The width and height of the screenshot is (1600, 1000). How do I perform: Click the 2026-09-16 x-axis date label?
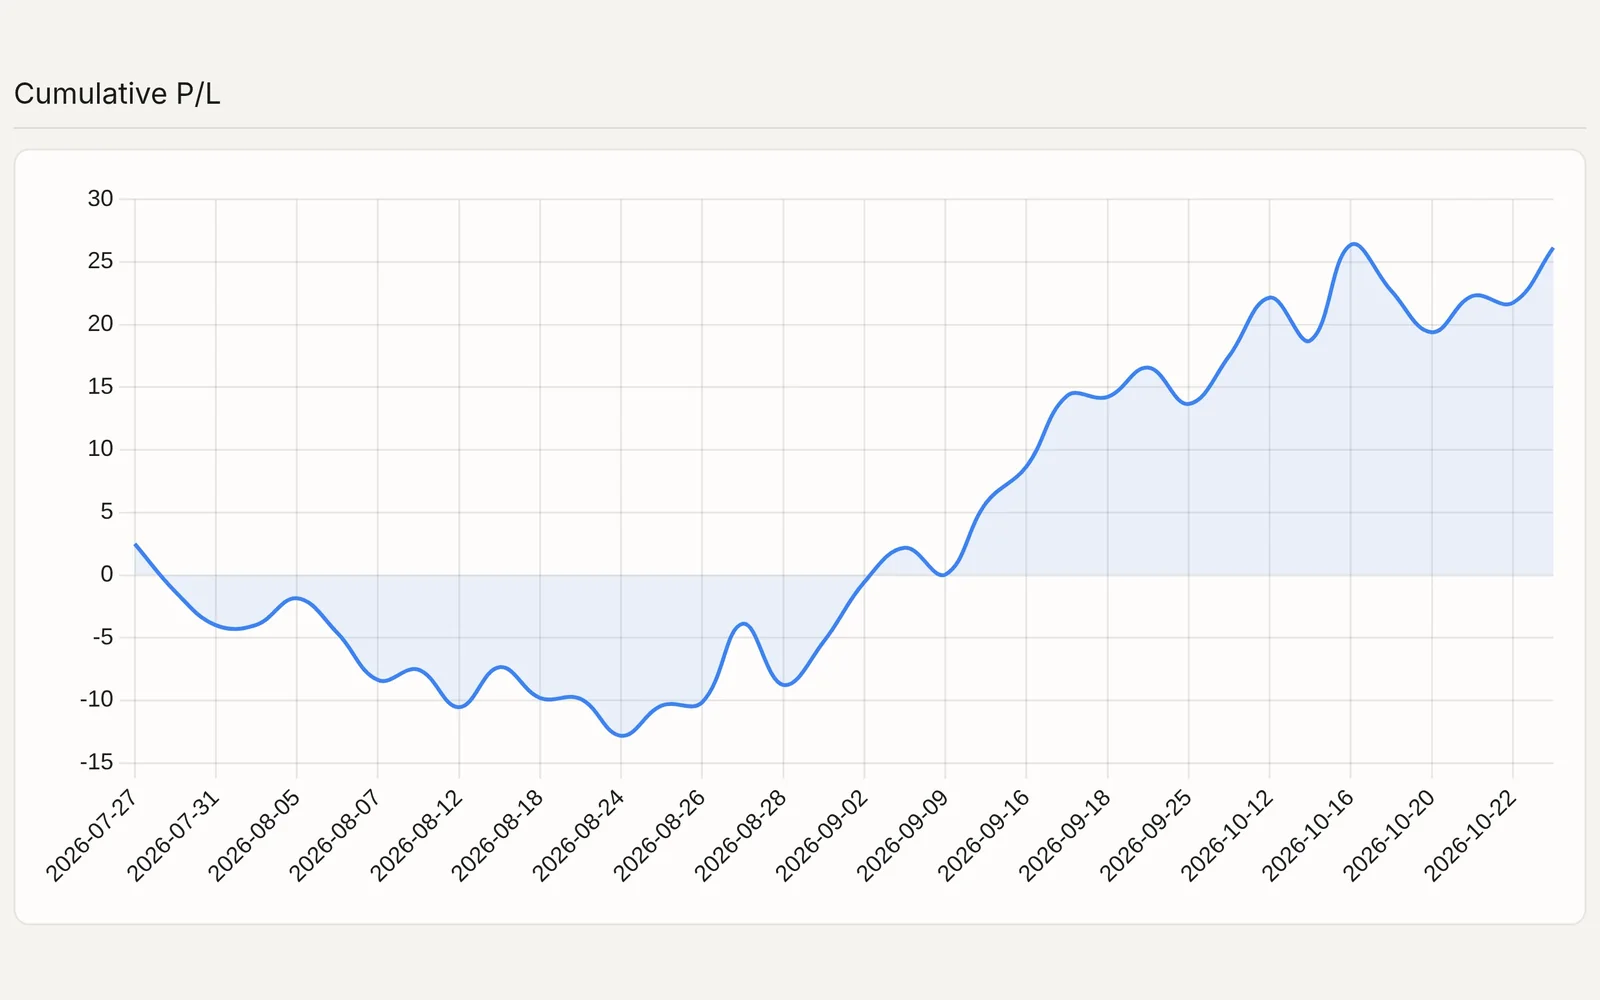click(x=983, y=836)
